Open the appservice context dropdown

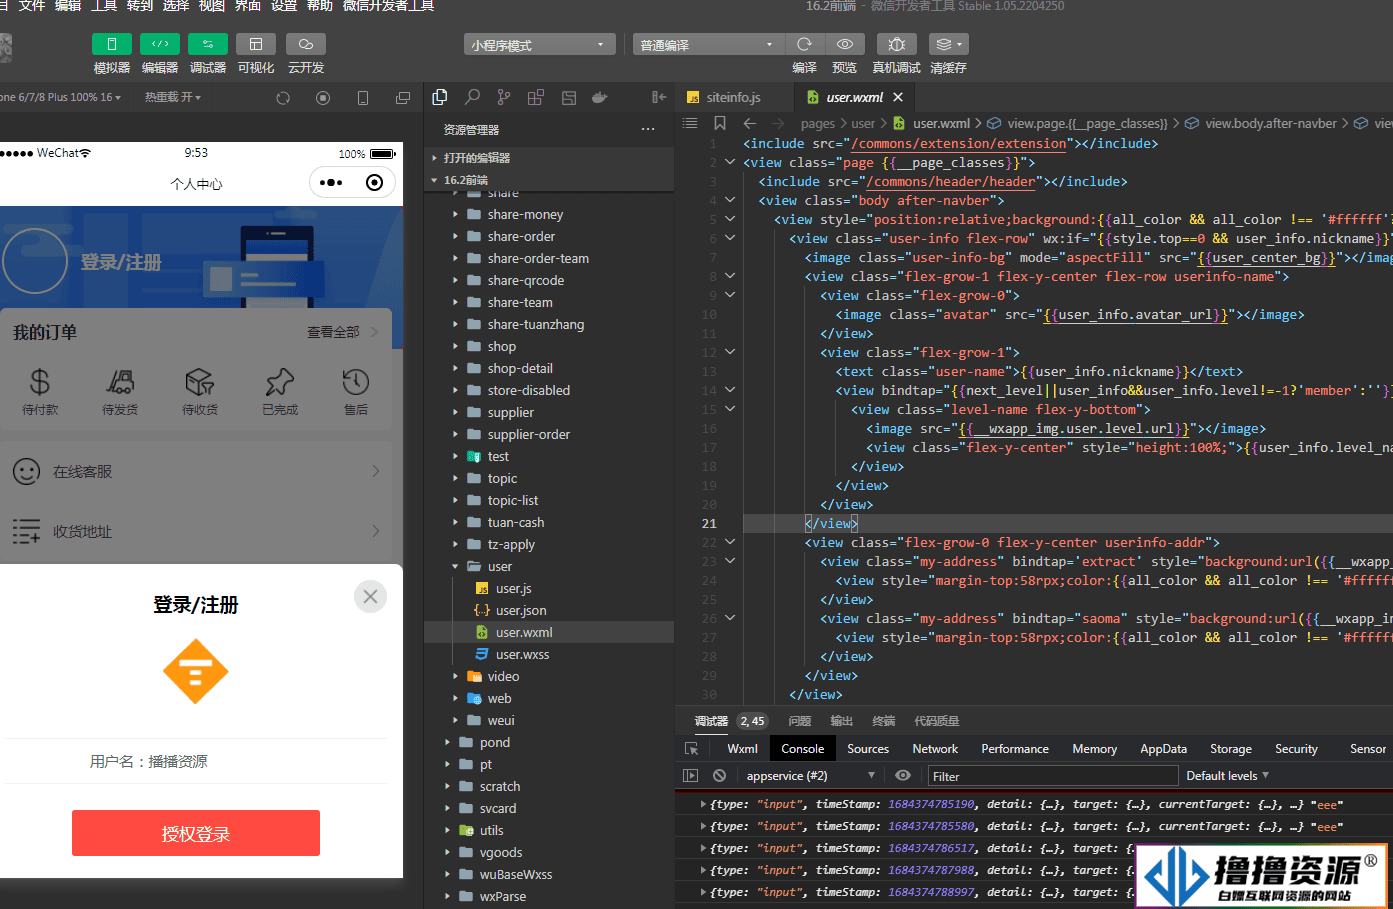click(x=810, y=775)
